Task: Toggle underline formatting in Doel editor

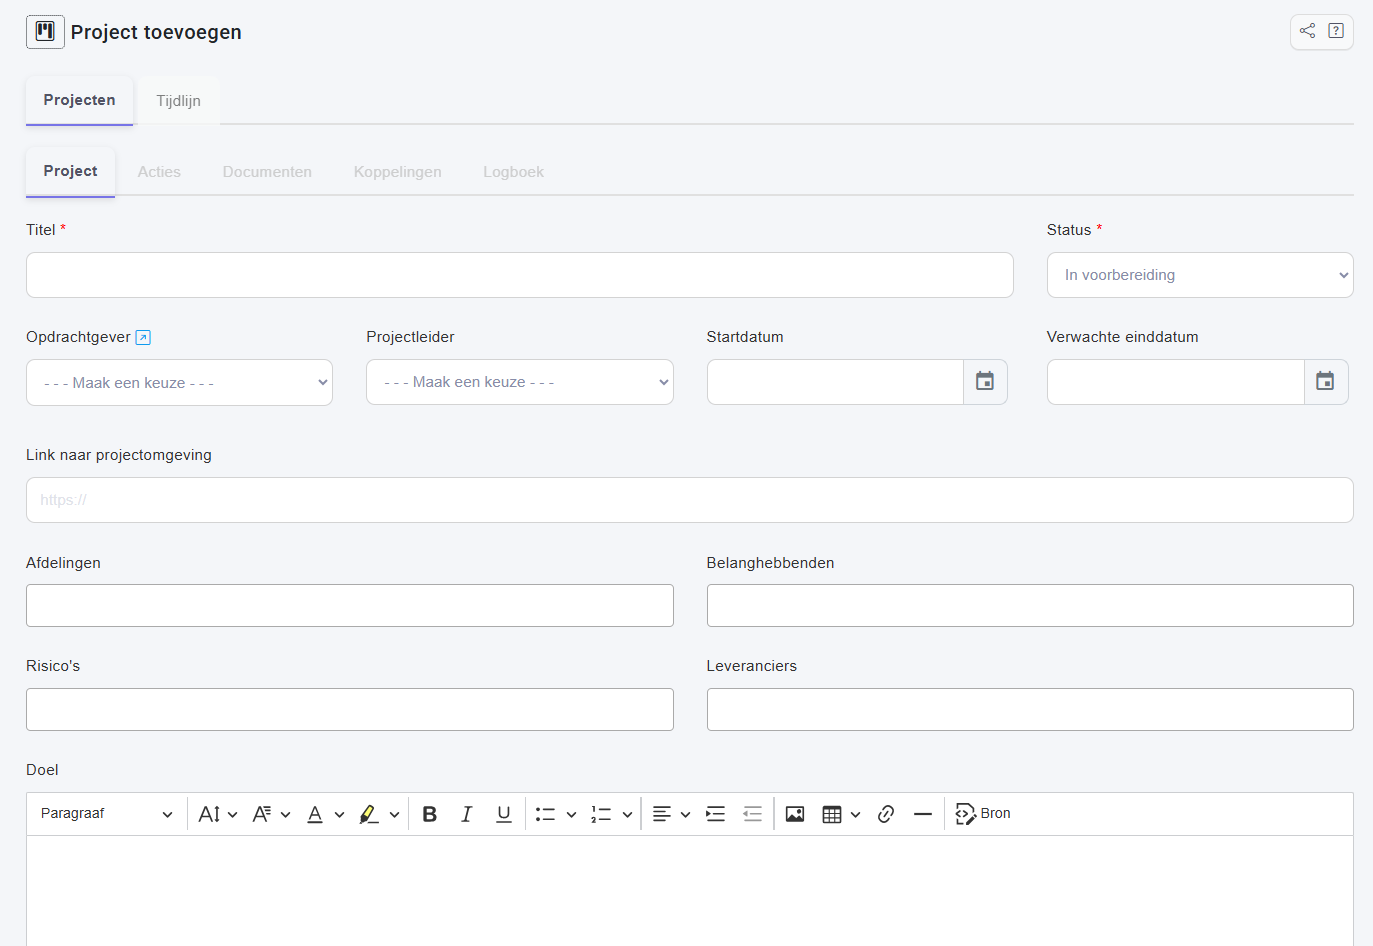Action: click(504, 814)
